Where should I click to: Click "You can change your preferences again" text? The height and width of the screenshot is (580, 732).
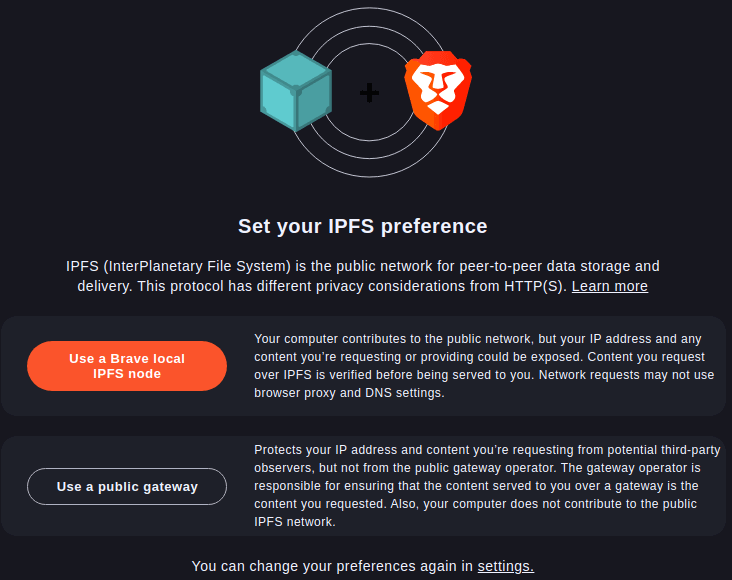(x=332, y=566)
